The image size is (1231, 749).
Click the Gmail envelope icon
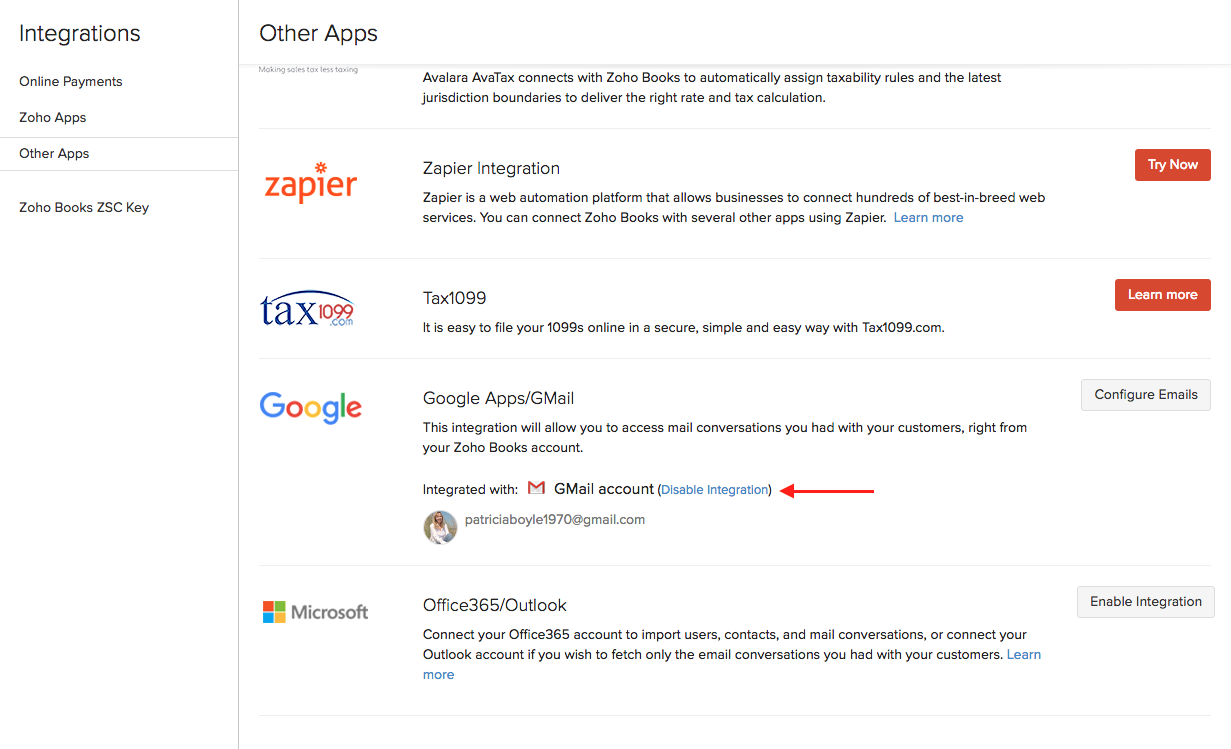click(x=536, y=489)
